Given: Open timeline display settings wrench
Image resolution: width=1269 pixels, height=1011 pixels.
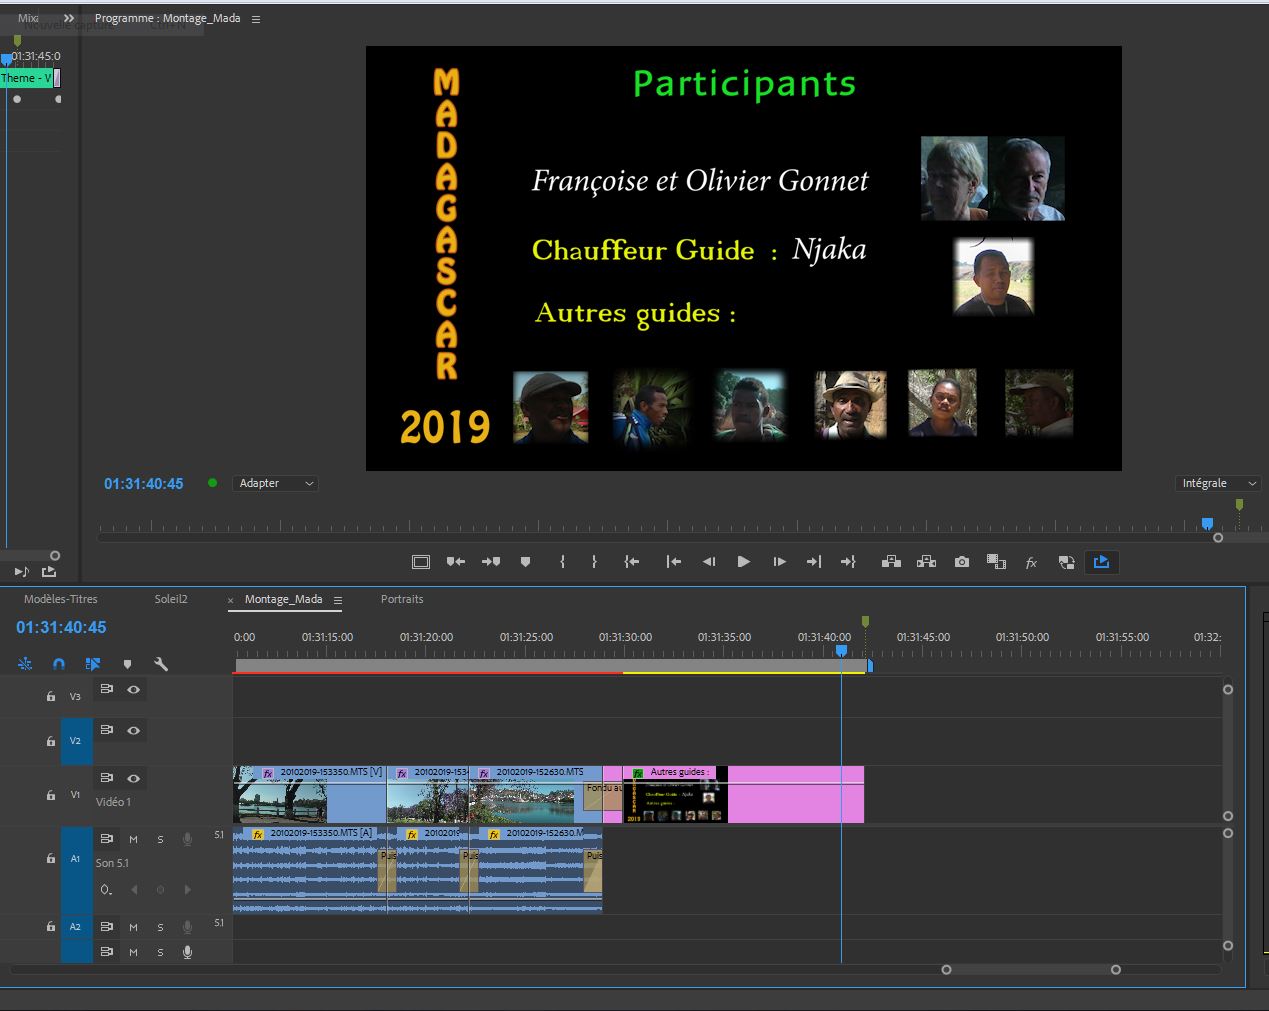Looking at the screenshot, I should point(160,664).
